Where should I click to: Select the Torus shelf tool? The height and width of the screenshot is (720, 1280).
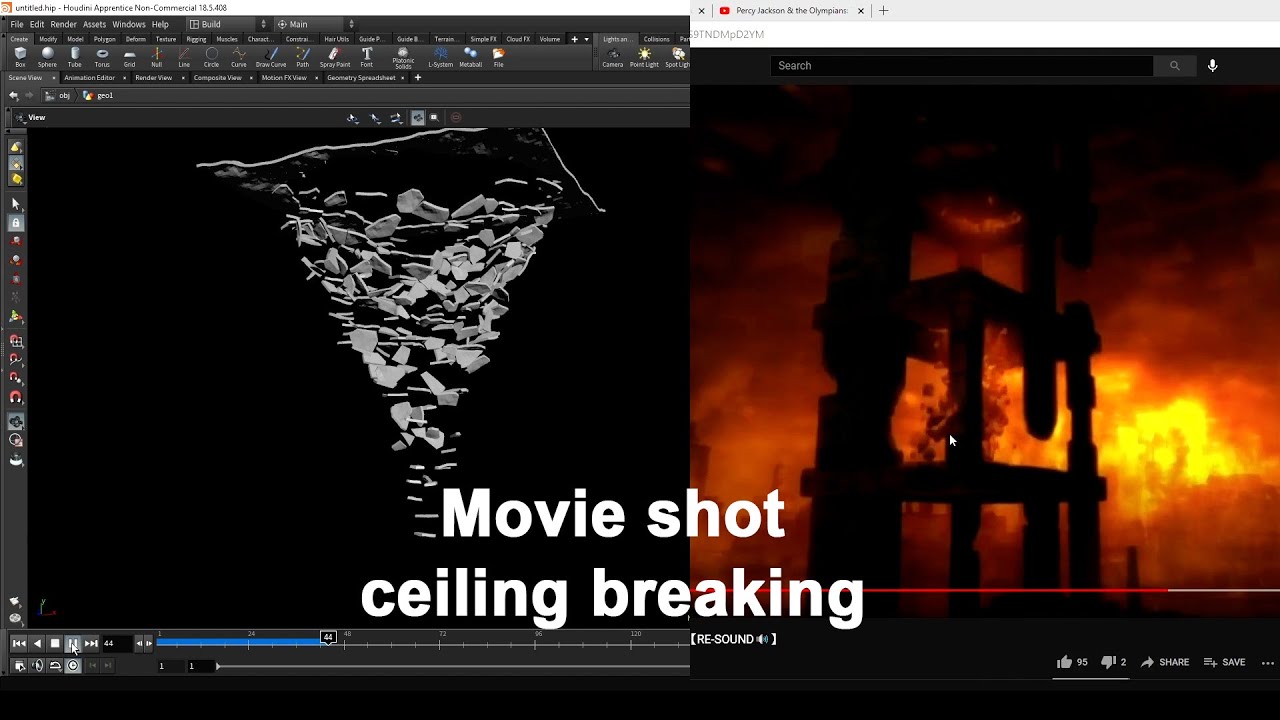point(102,57)
